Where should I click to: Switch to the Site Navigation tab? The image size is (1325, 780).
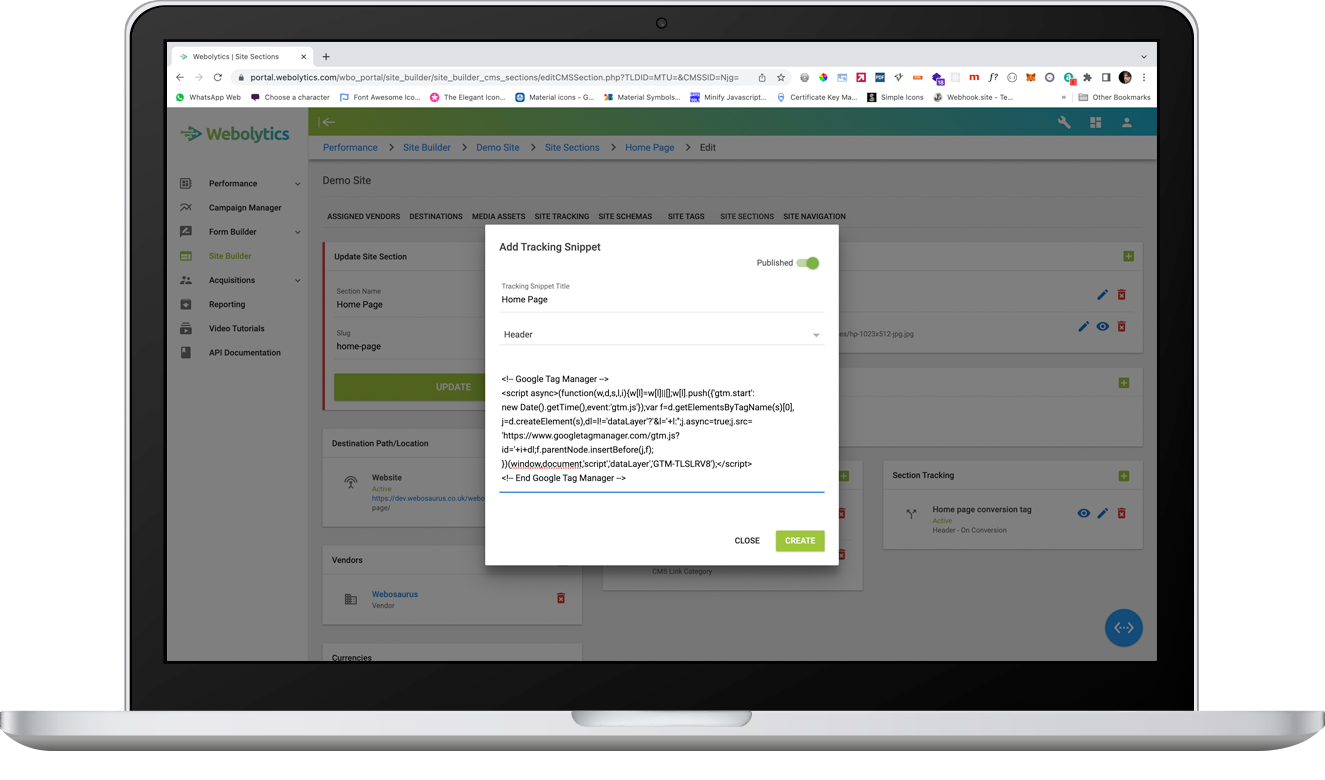click(x=814, y=216)
